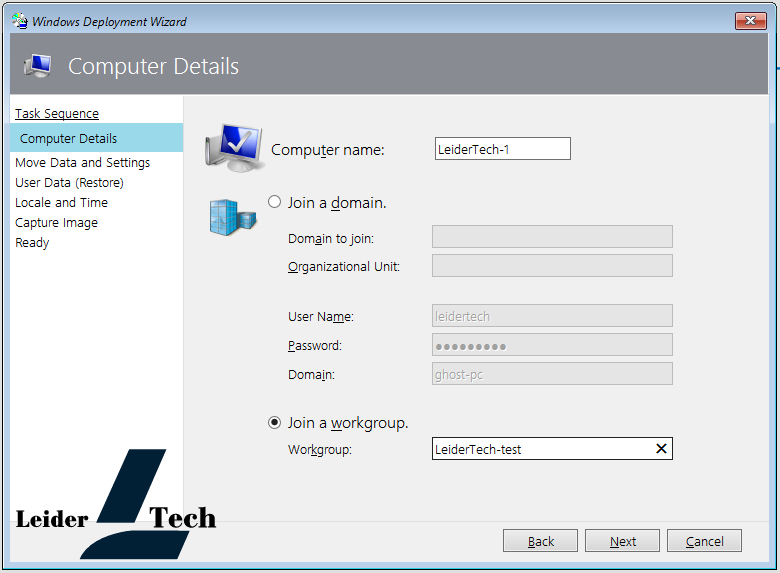780x573 pixels.
Task: Click the Organizational Unit label
Action: coord(344,267)
